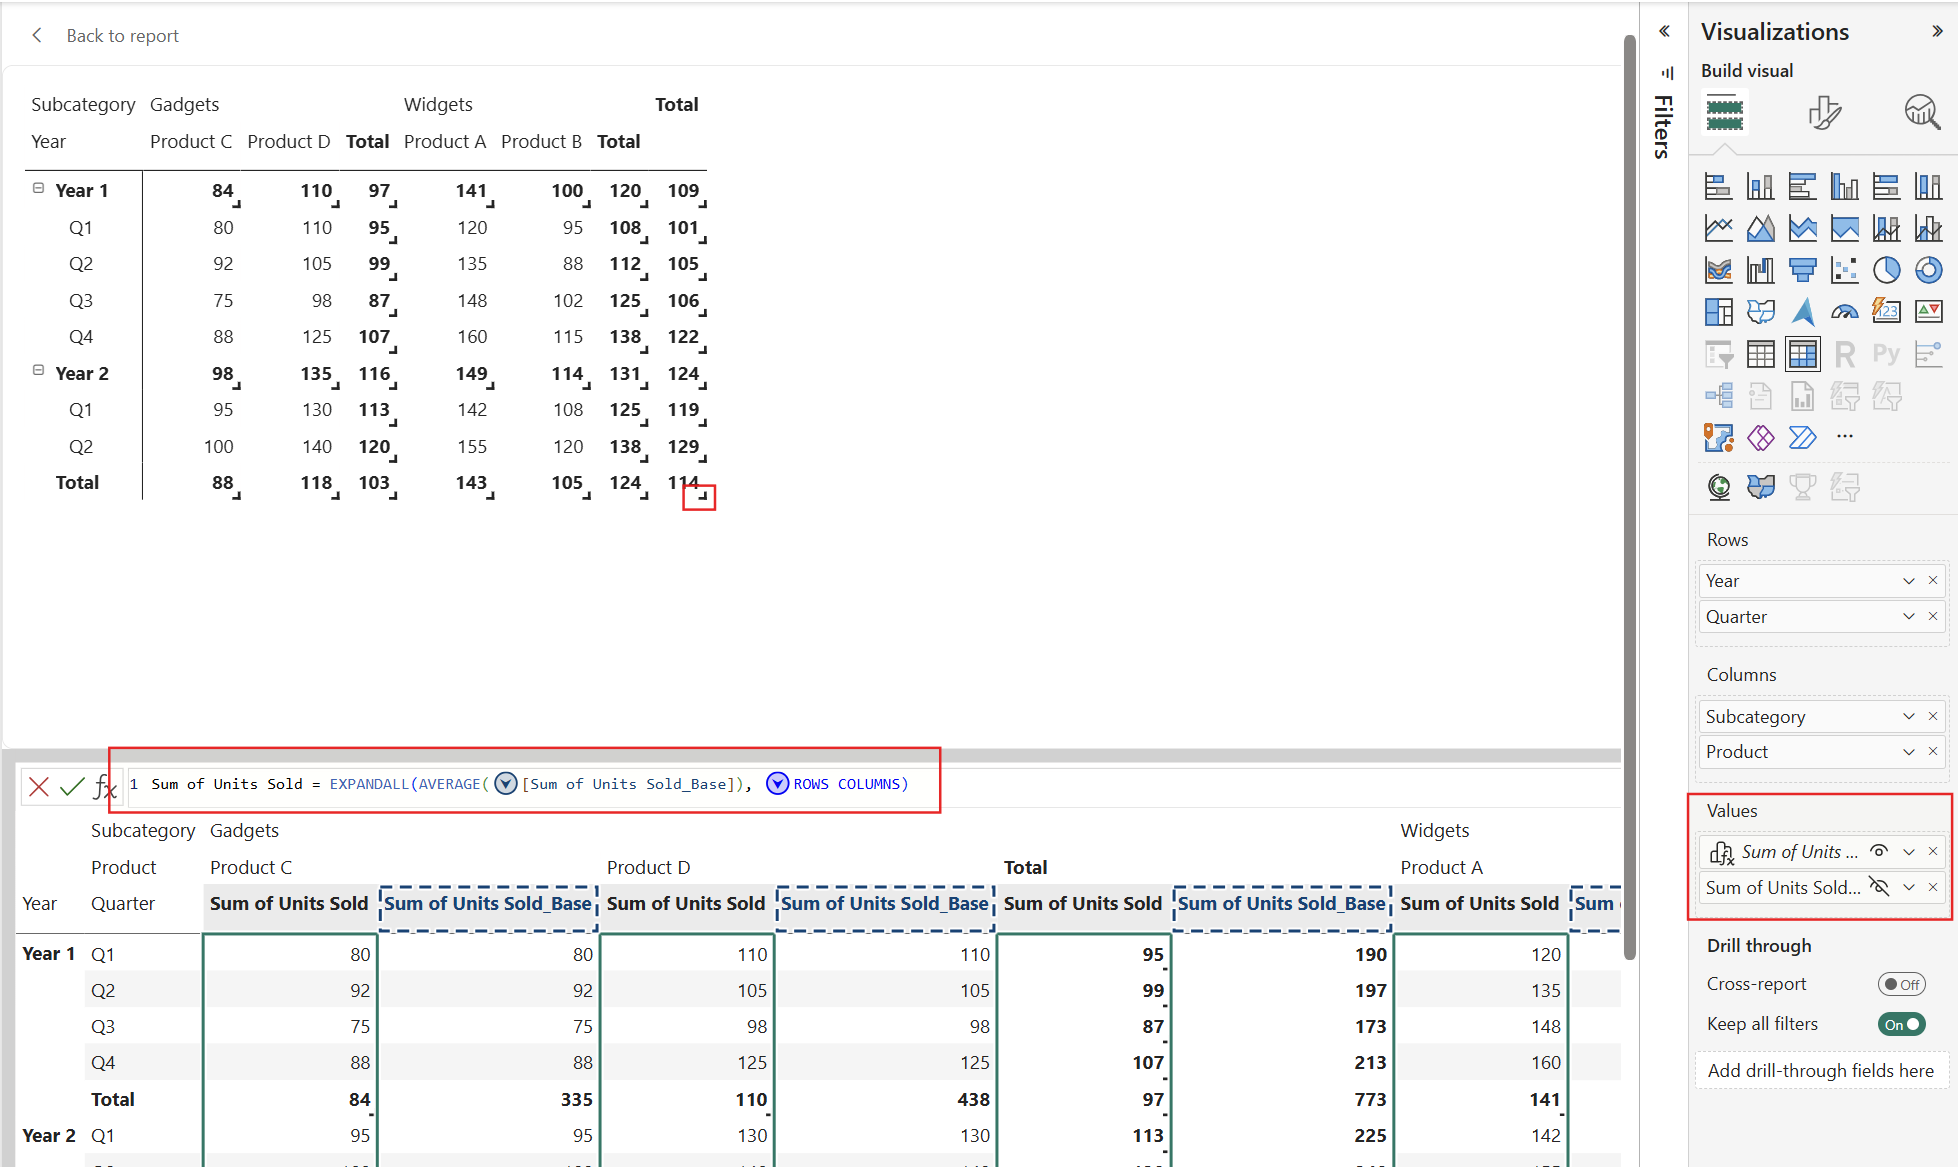This screenshot has width=1958, height=1167.
Task: Open the Format visual tab icon
Action: (1824, 112)
